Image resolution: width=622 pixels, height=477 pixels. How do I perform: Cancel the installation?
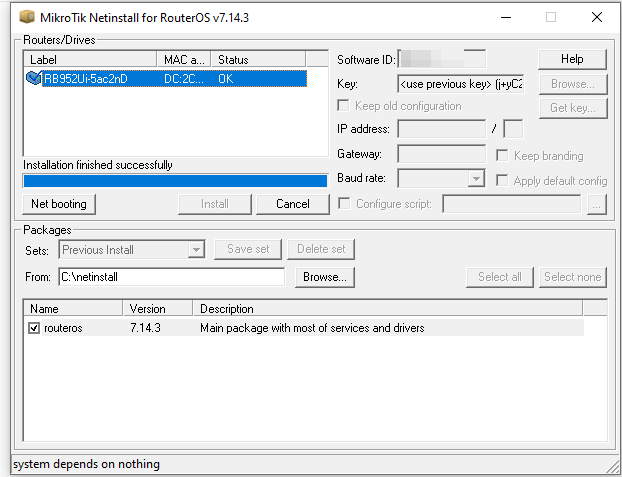[293, 204]
